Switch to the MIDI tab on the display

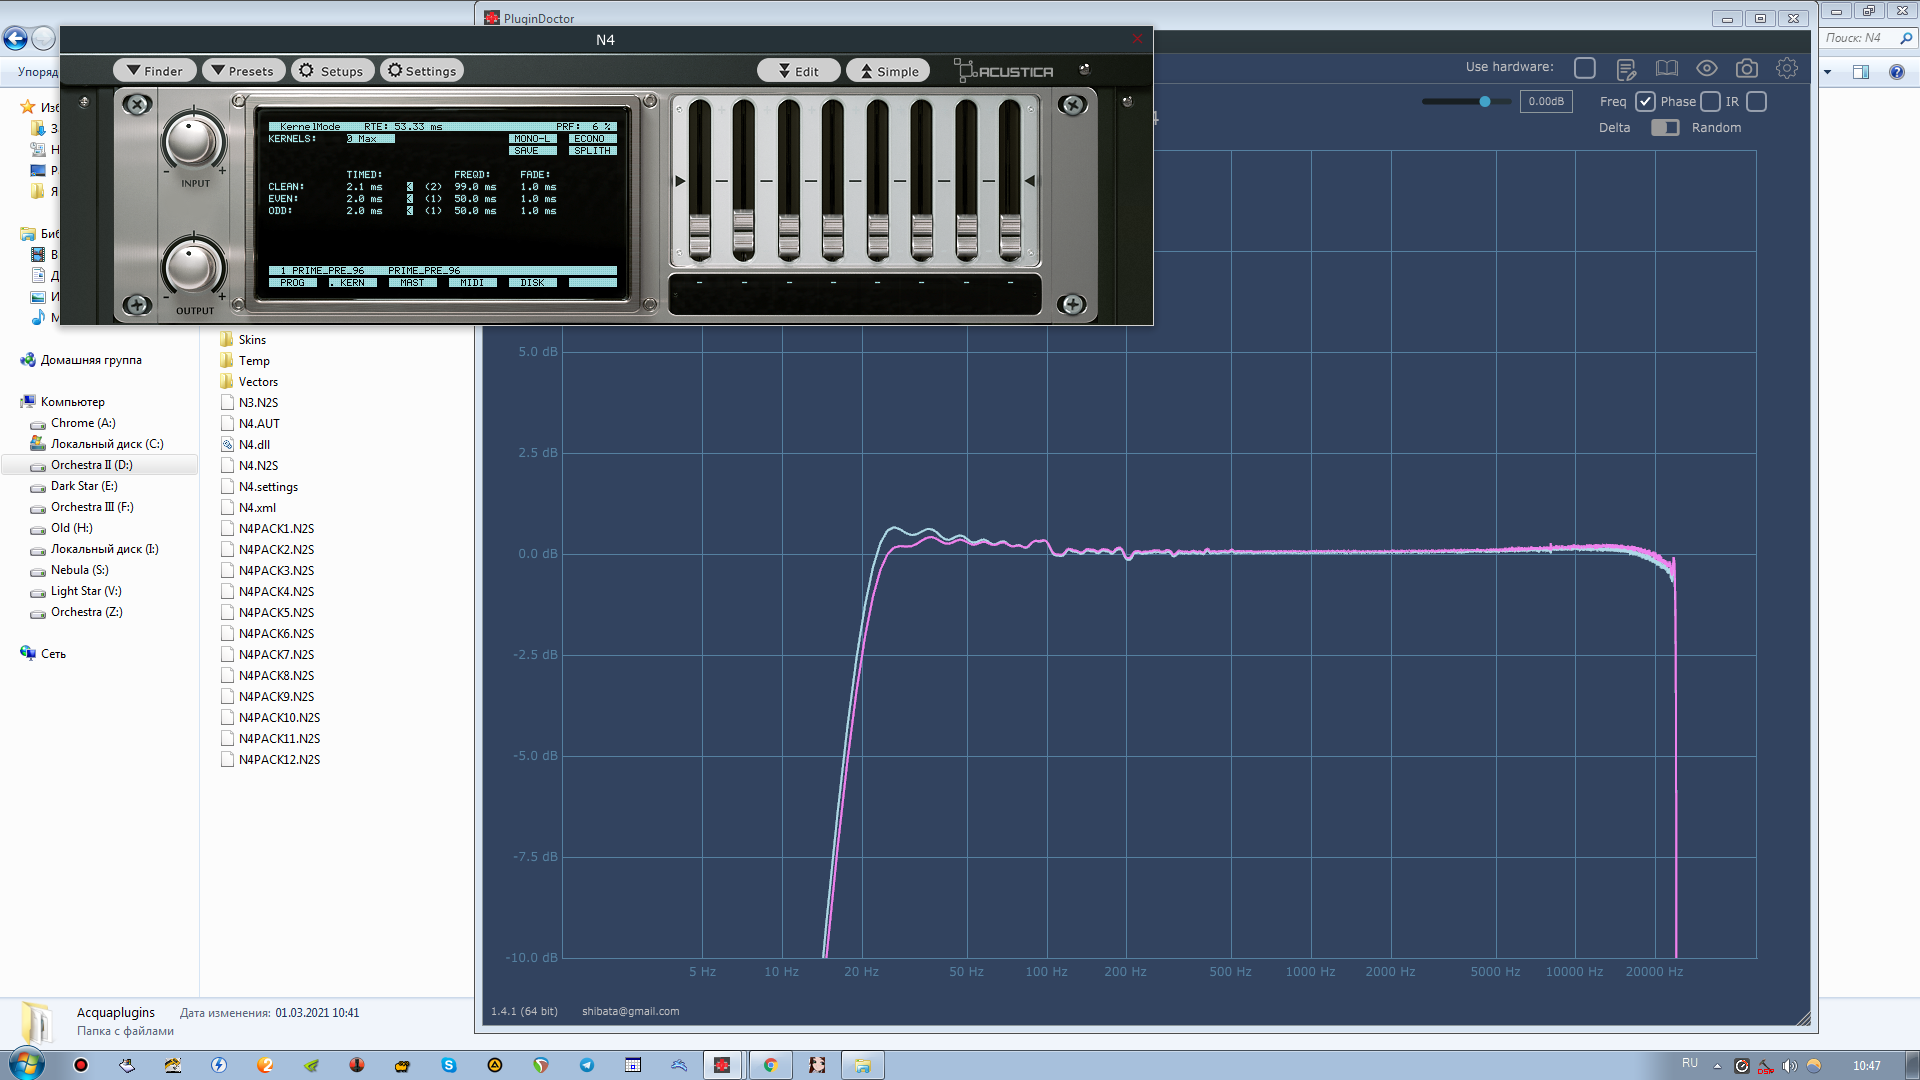472,283
